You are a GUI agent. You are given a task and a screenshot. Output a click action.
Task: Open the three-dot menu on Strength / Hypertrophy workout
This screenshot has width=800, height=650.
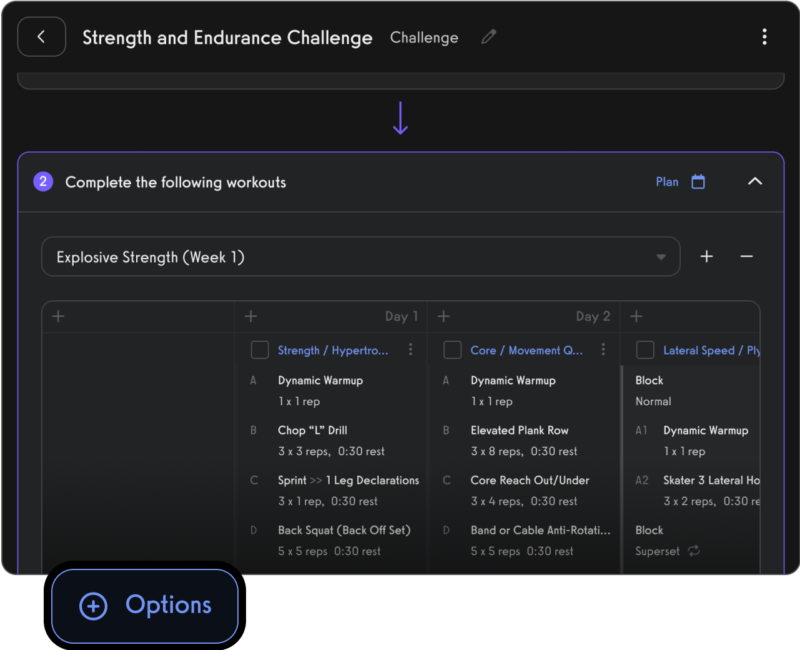coord(411,349)
